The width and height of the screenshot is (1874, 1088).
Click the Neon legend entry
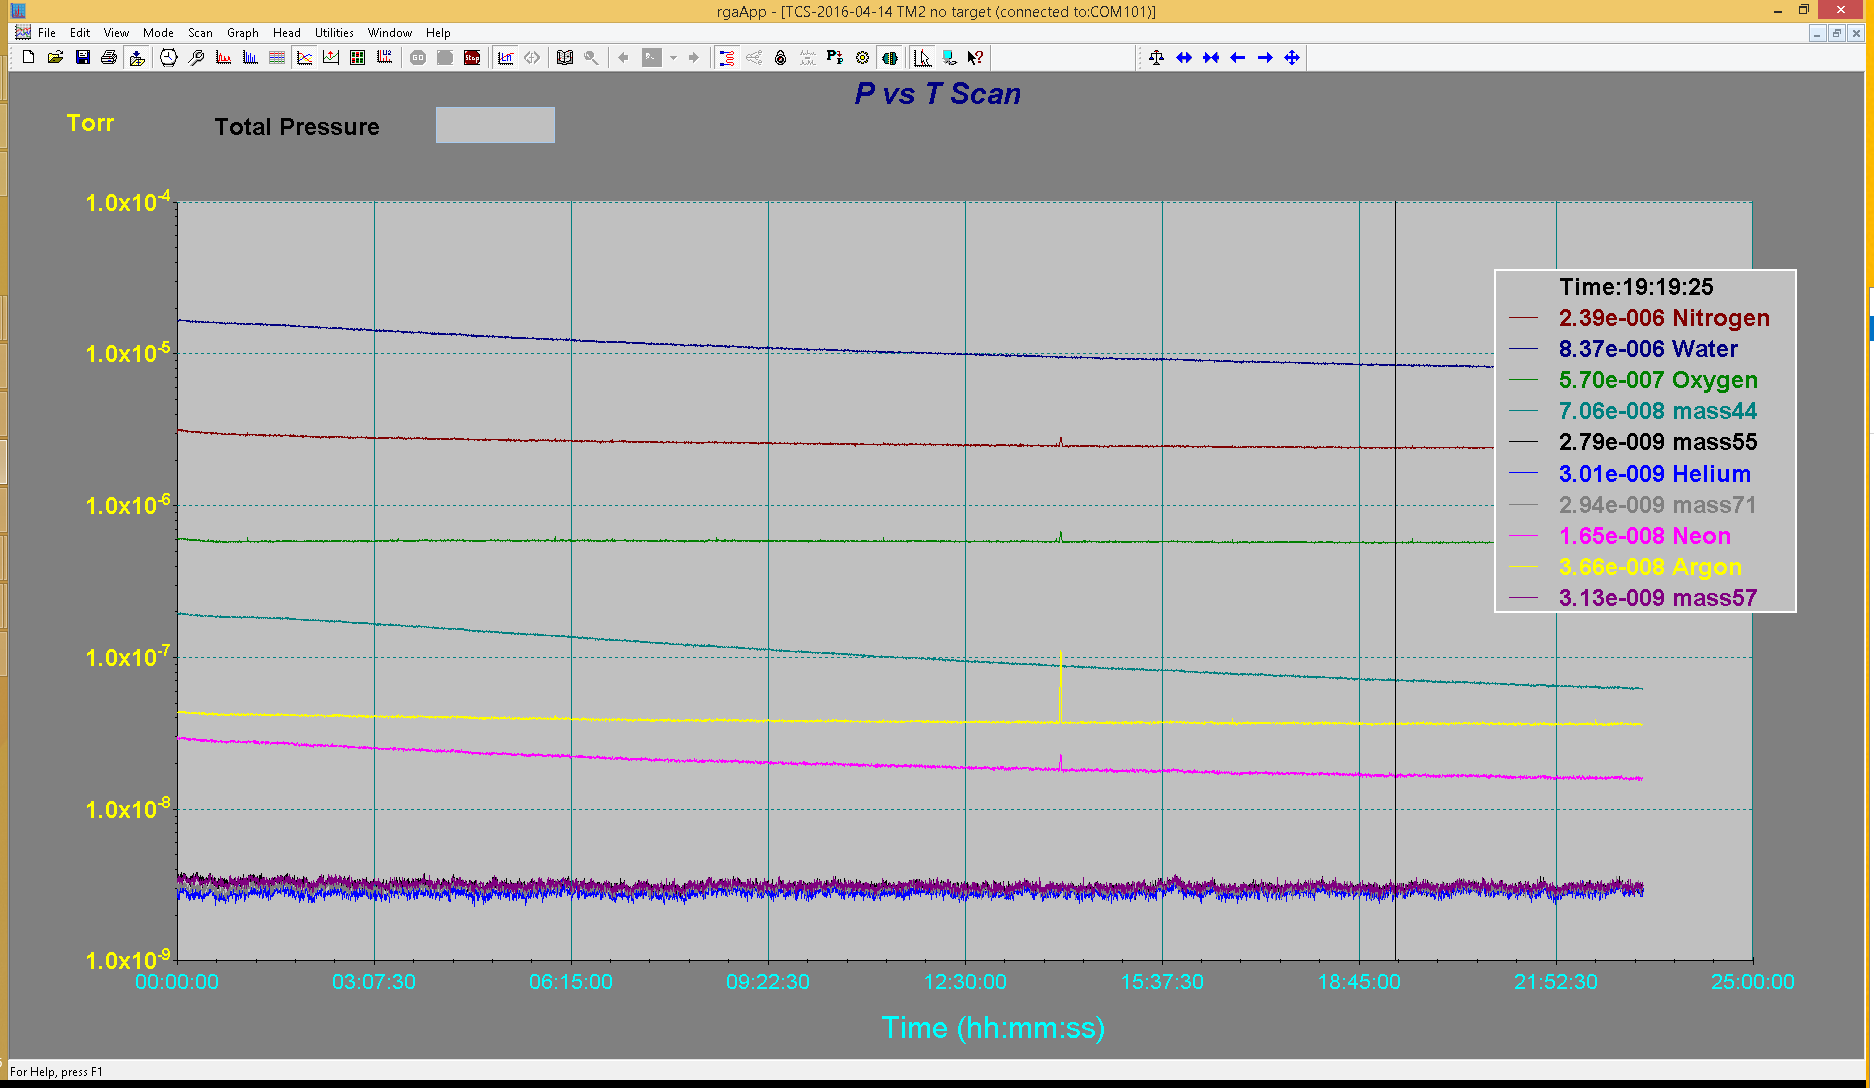pos(1620,536)
